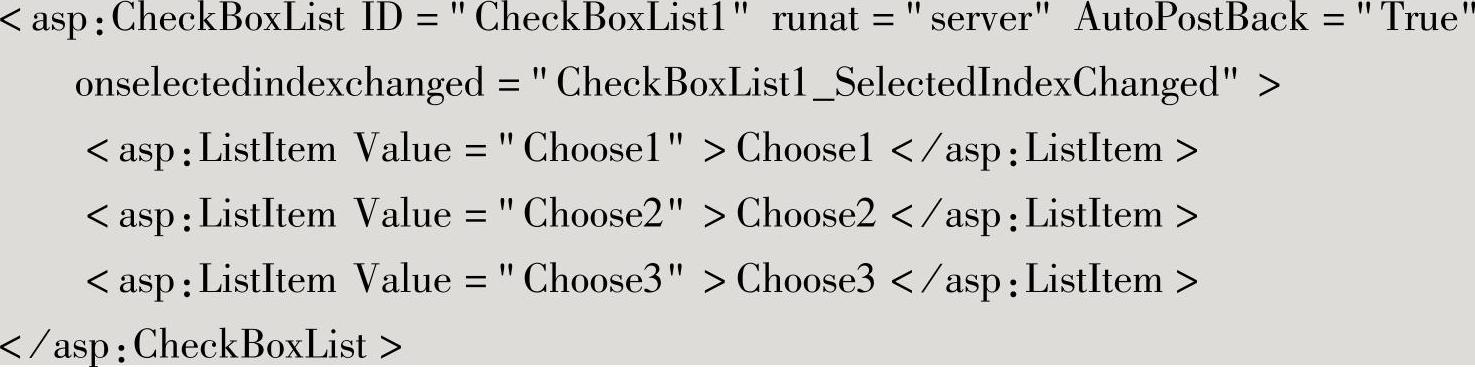Image resolution: width=1475 pixels, height=367 pixels.
Task: Click the onselectedindexchanged attribute name
Action: pyautogui.click(x=279, y=85)
